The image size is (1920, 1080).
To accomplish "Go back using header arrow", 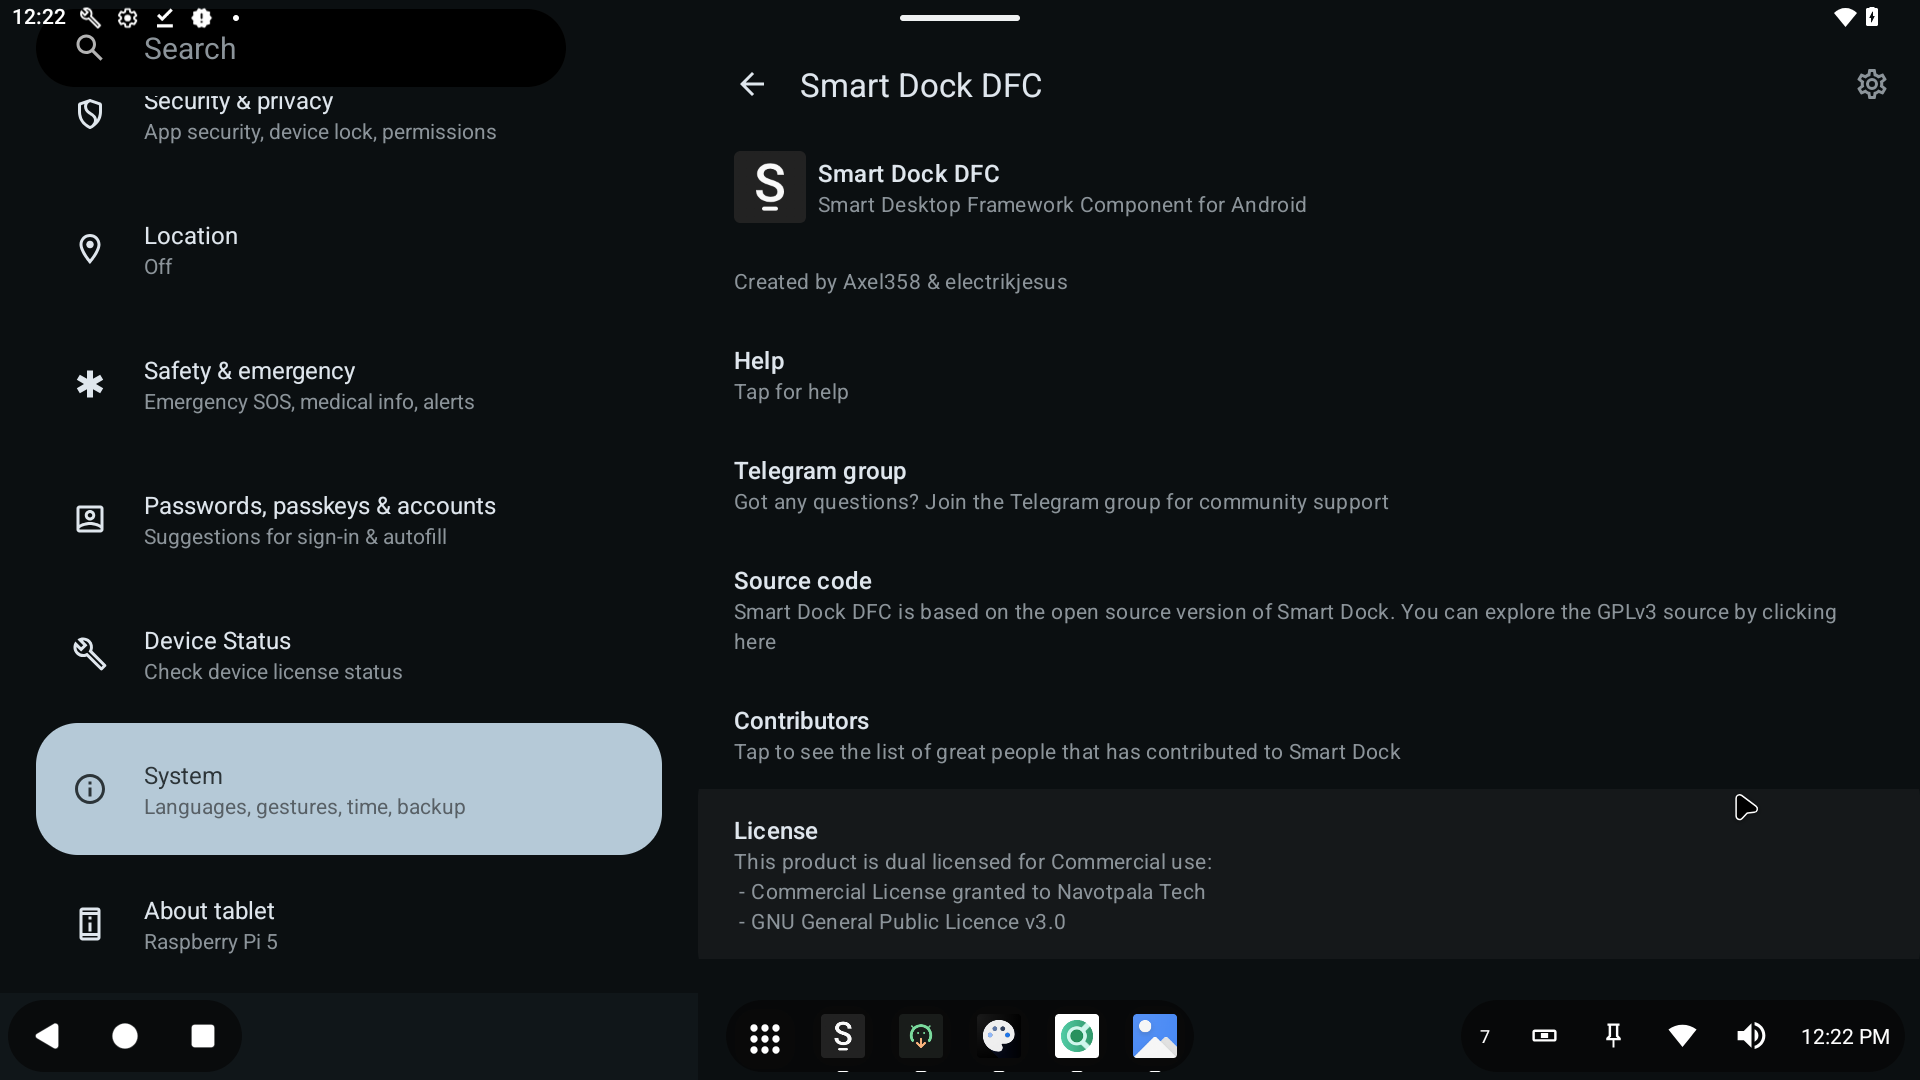I will coord(752,85).
